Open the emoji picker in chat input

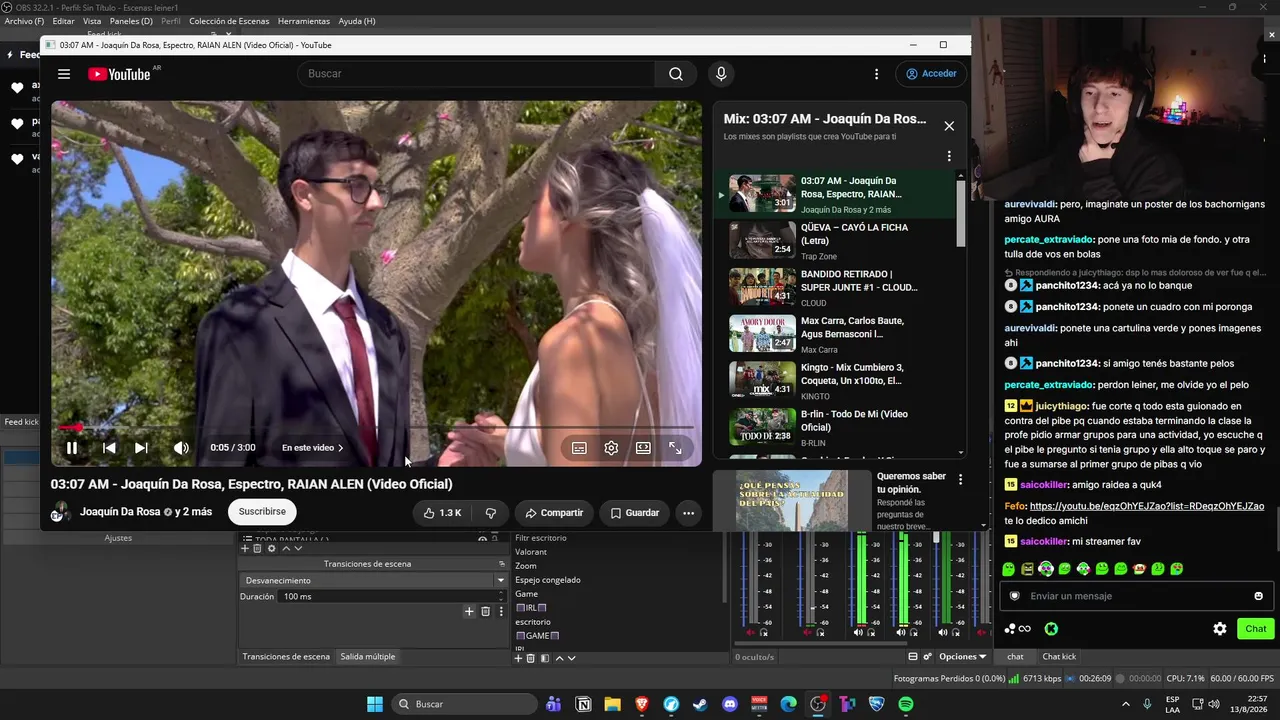[x=1258, y=596]
